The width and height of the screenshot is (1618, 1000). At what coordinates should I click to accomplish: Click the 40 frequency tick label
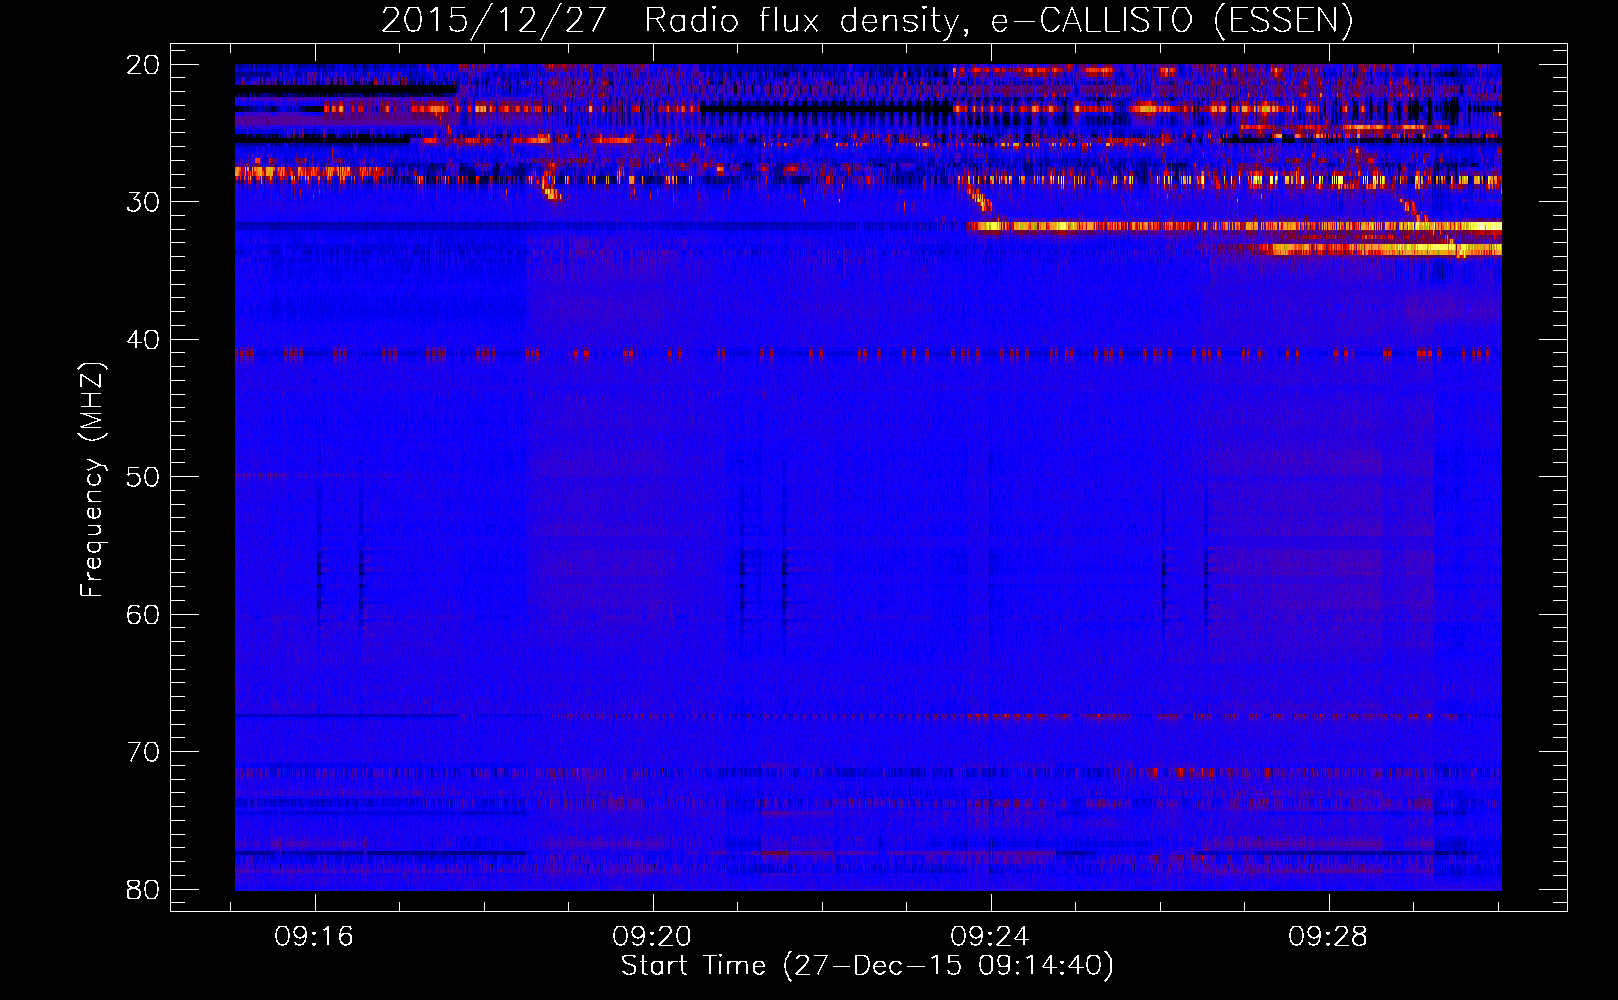[x=144, y=340]
